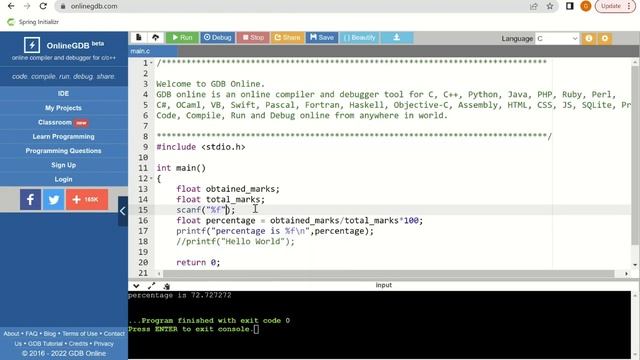Share on Facebook icon
This screenshot has height=360, width=640.
pyautogui.click(x=30, y=200)
